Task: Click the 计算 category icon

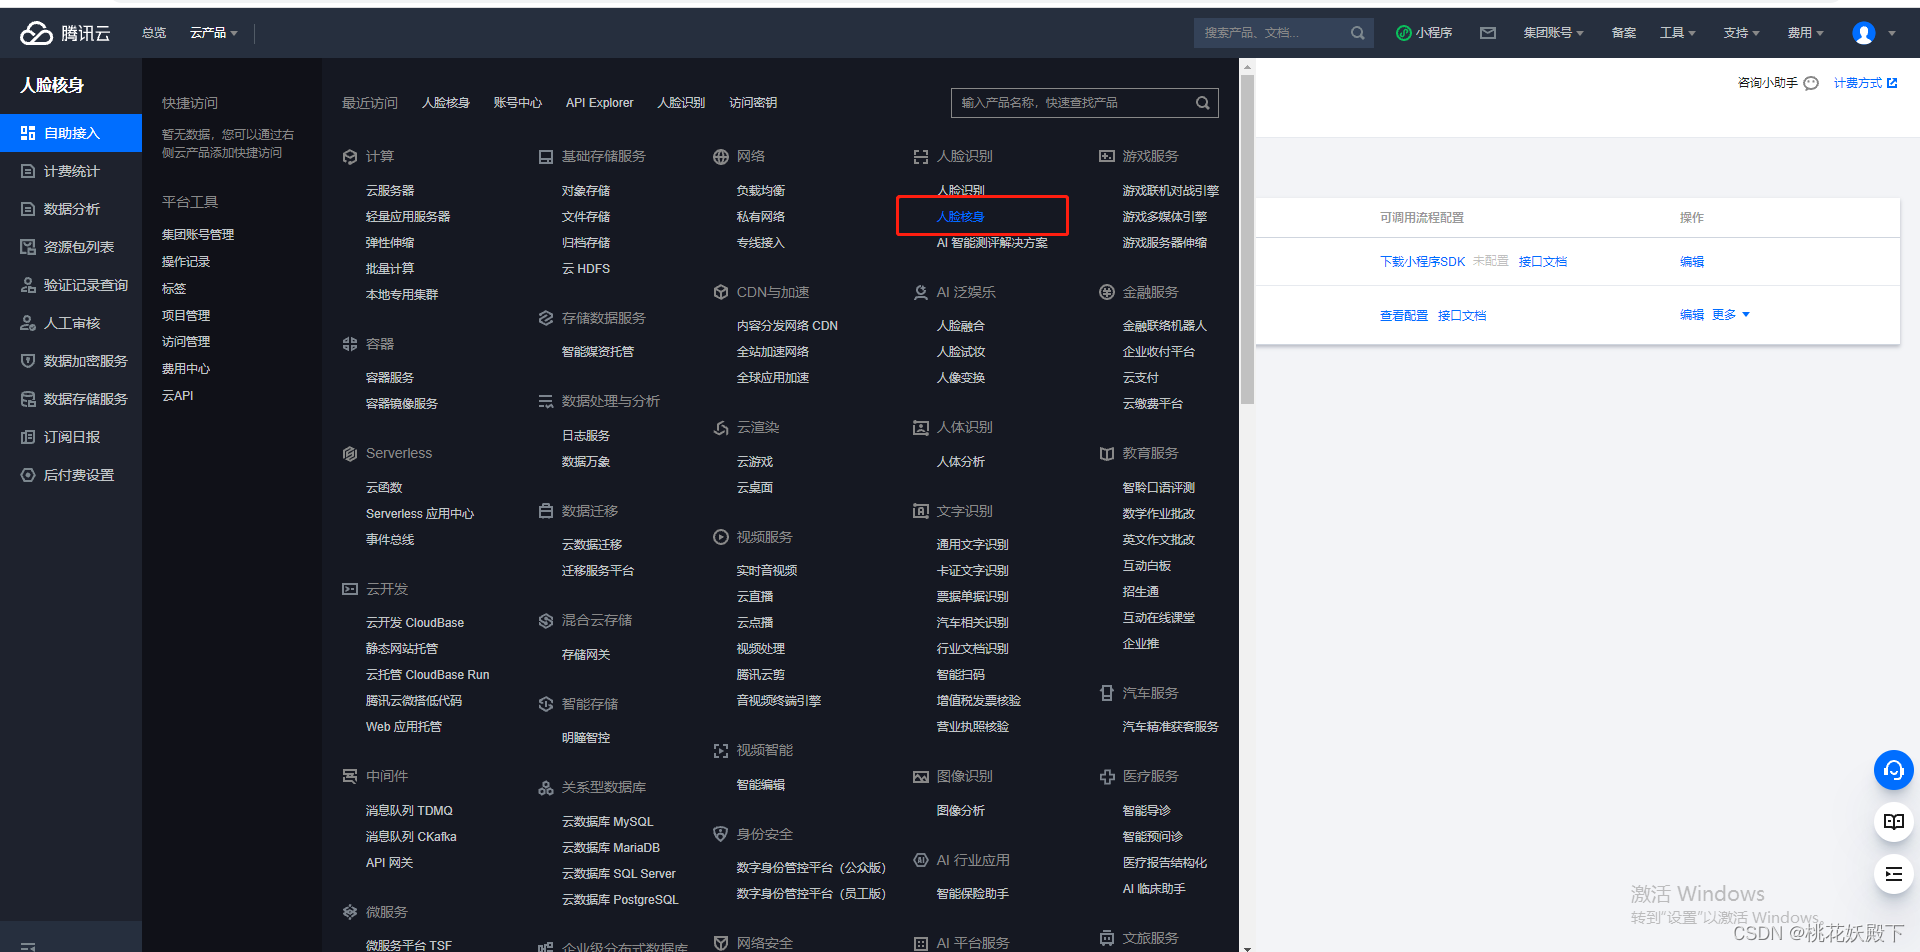Action: click(x=350, y=157)
